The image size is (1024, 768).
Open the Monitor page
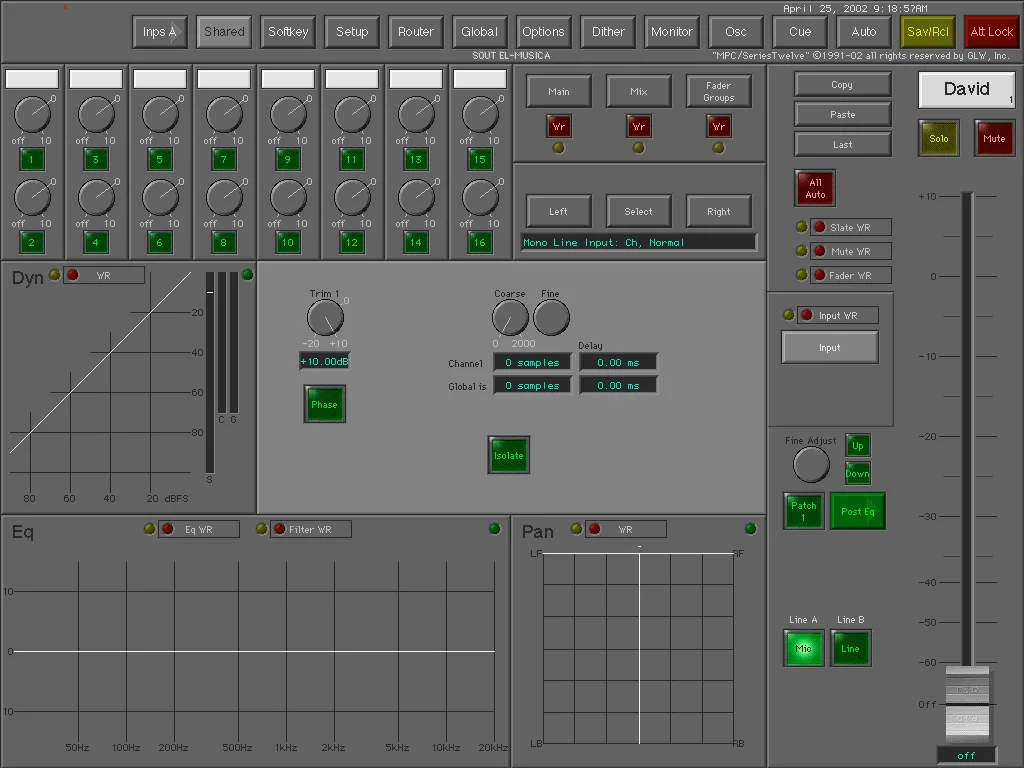click(x=671, y=31)
